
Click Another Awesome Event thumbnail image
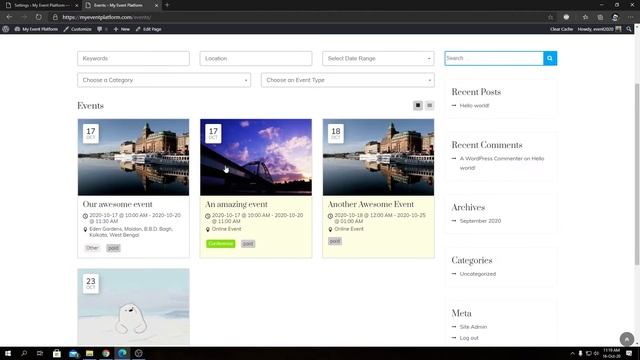378,157
